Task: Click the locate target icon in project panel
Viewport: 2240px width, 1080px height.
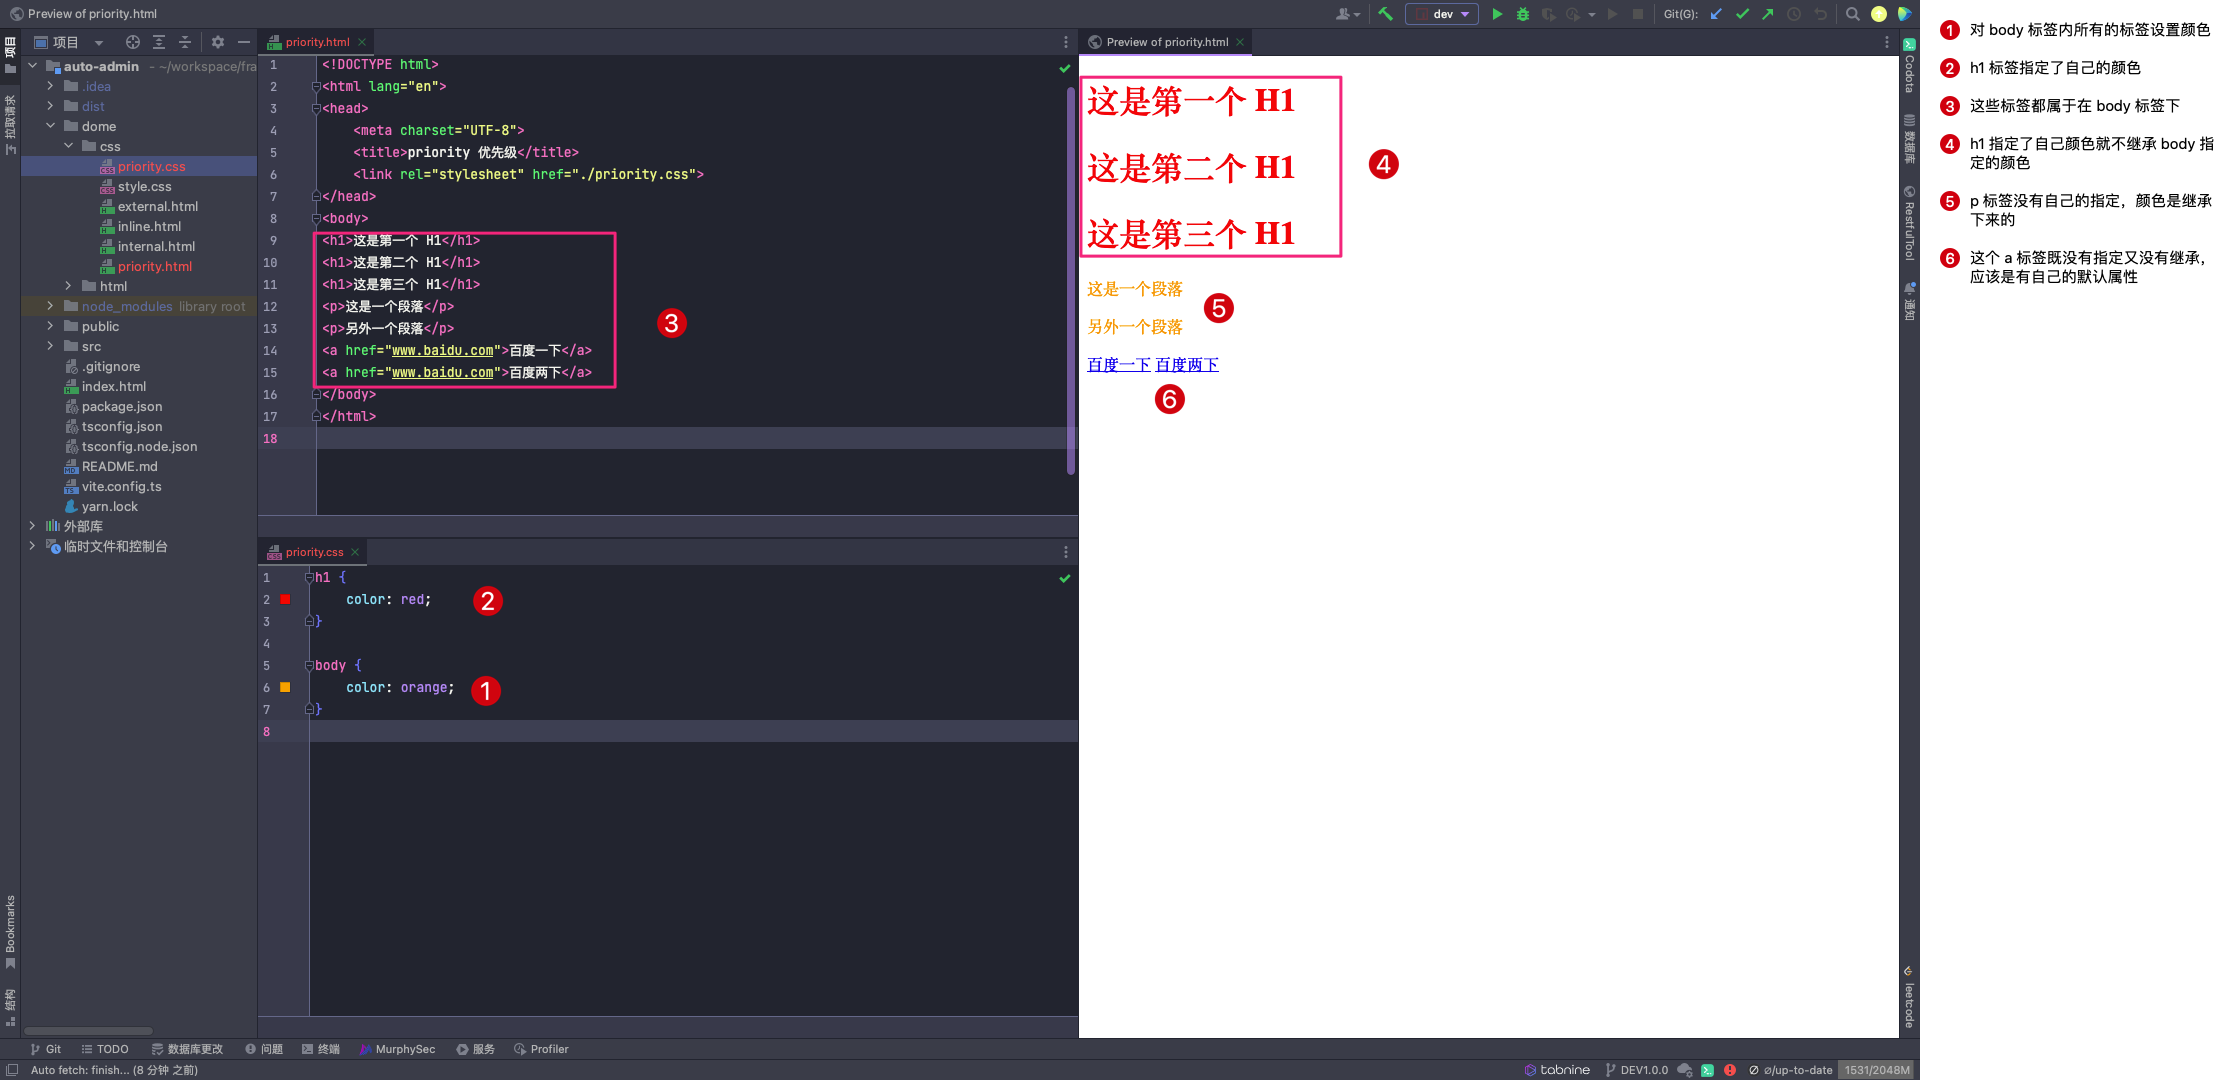Action: (132, 42)
